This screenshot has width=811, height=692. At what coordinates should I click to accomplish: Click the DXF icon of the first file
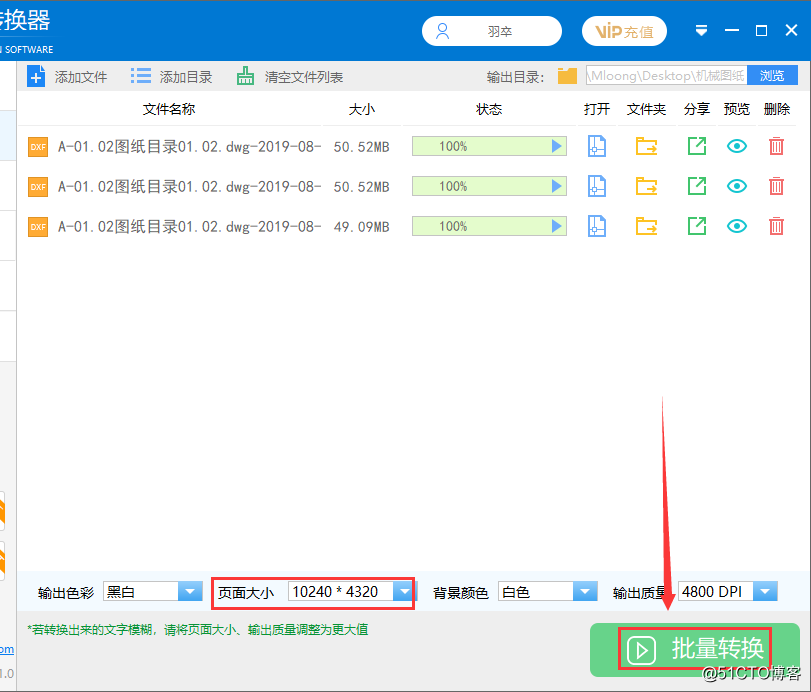coord(38,147)
